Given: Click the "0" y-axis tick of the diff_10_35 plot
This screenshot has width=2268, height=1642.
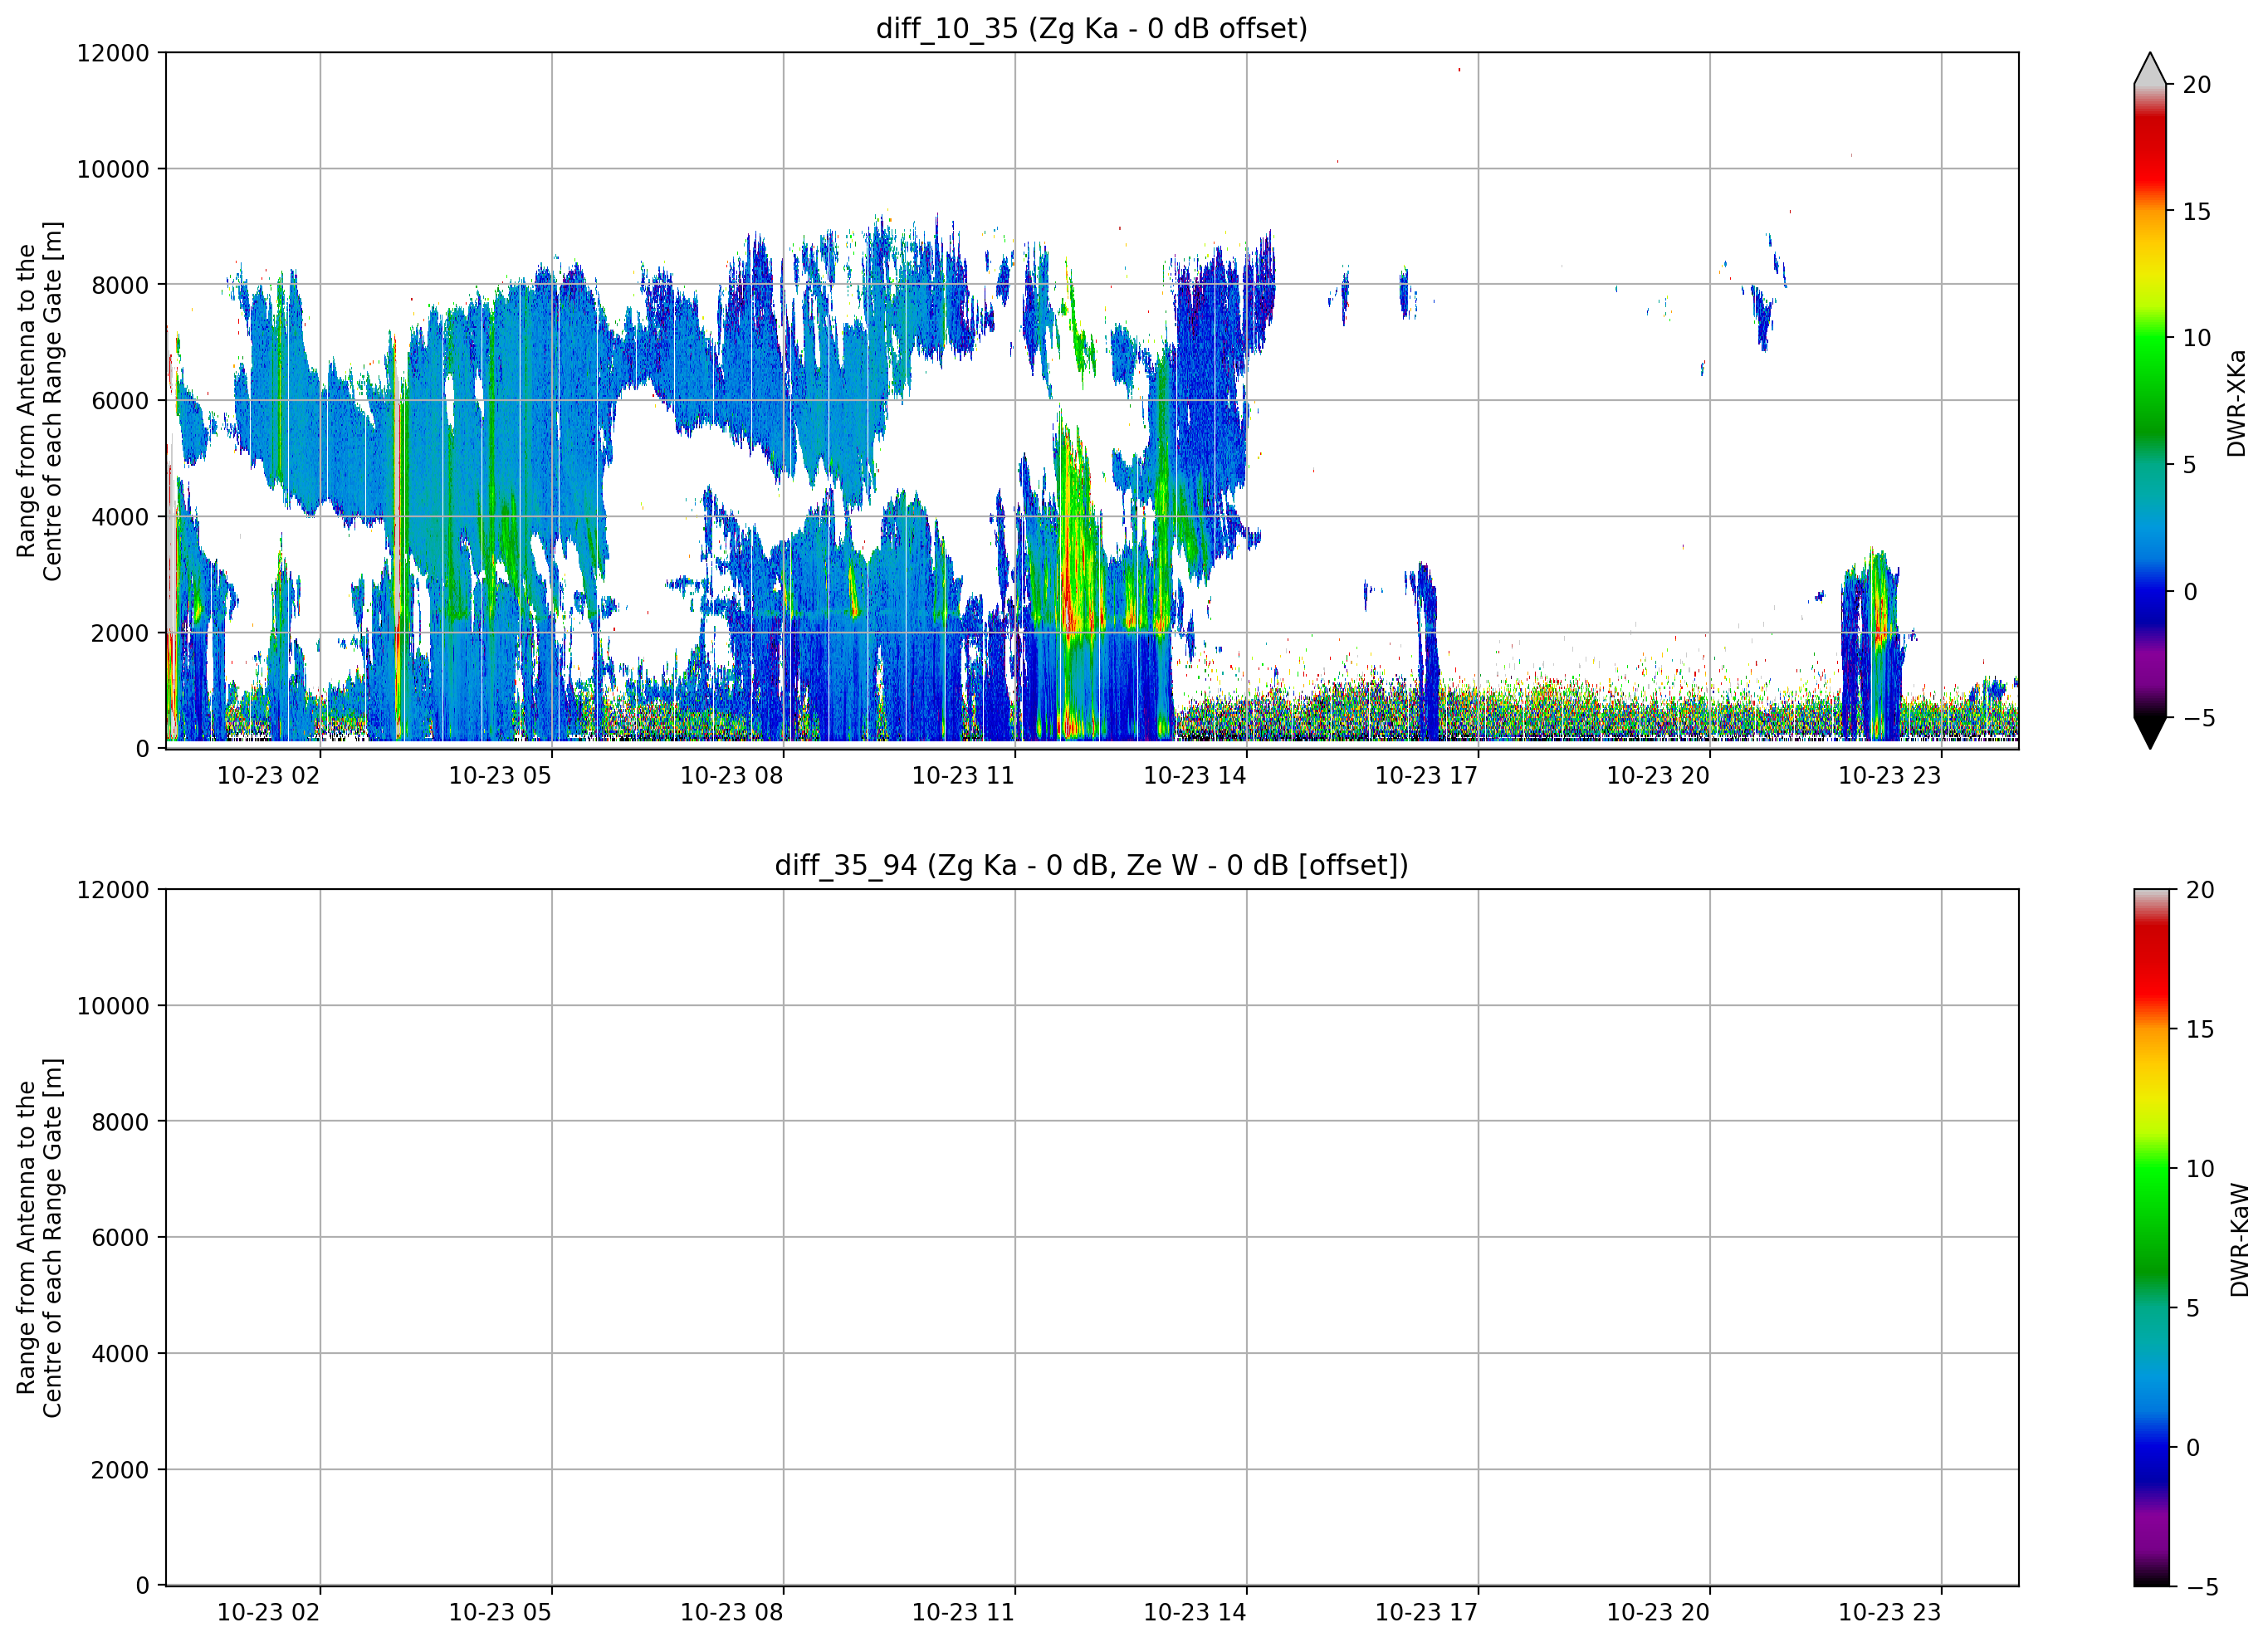Looking at the screenshot, I should click(143, 749).
